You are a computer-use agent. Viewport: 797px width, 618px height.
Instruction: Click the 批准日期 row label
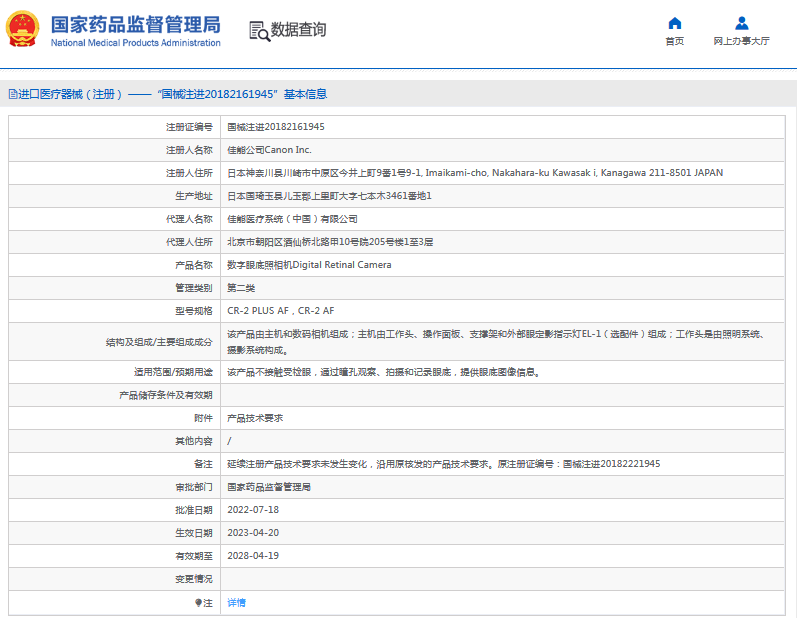[194, 510]
